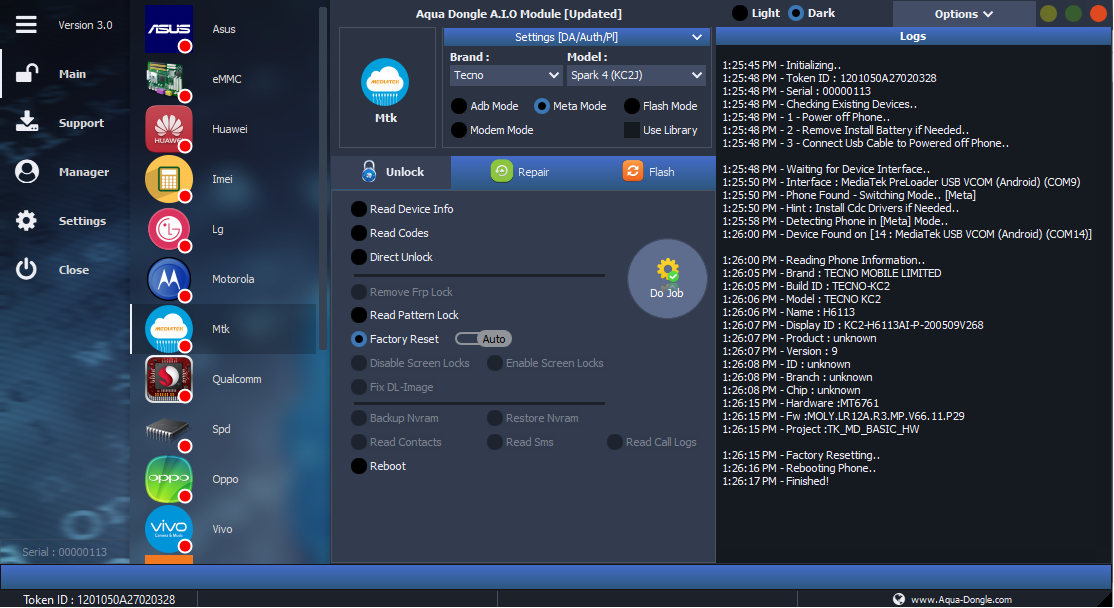Select Read Pattern Lock option
Screen dimensions: 1114x608
coord(405,315)
